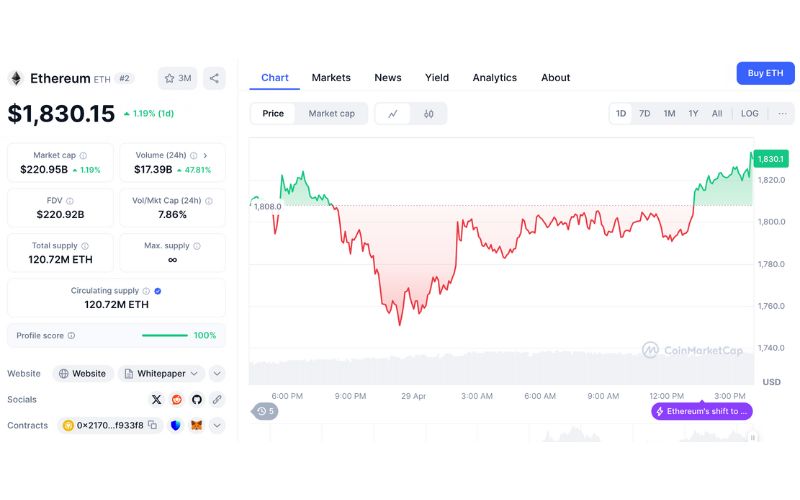Click the Buy ETH button

764,73
